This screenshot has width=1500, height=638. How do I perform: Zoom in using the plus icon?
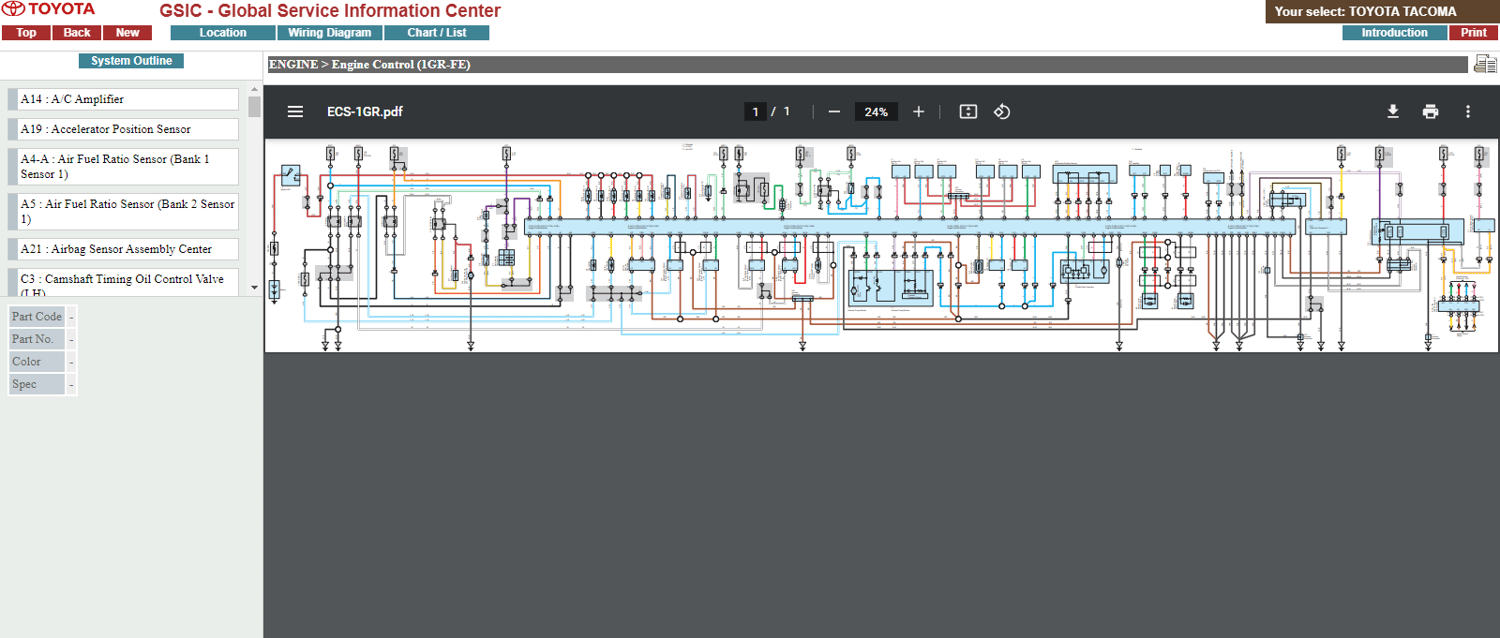pyautogui.click(x=919, y=112)
